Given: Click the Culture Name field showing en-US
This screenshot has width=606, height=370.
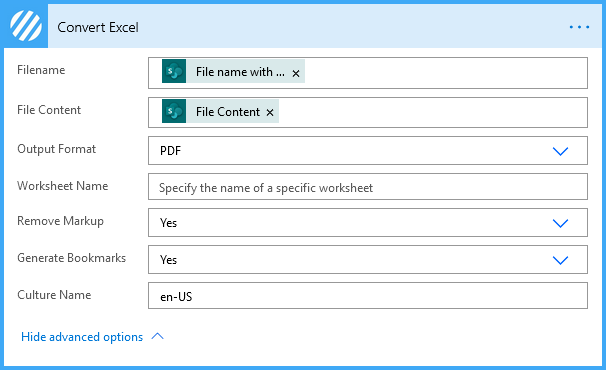Looking at the screenshot, I should (368, 296).
